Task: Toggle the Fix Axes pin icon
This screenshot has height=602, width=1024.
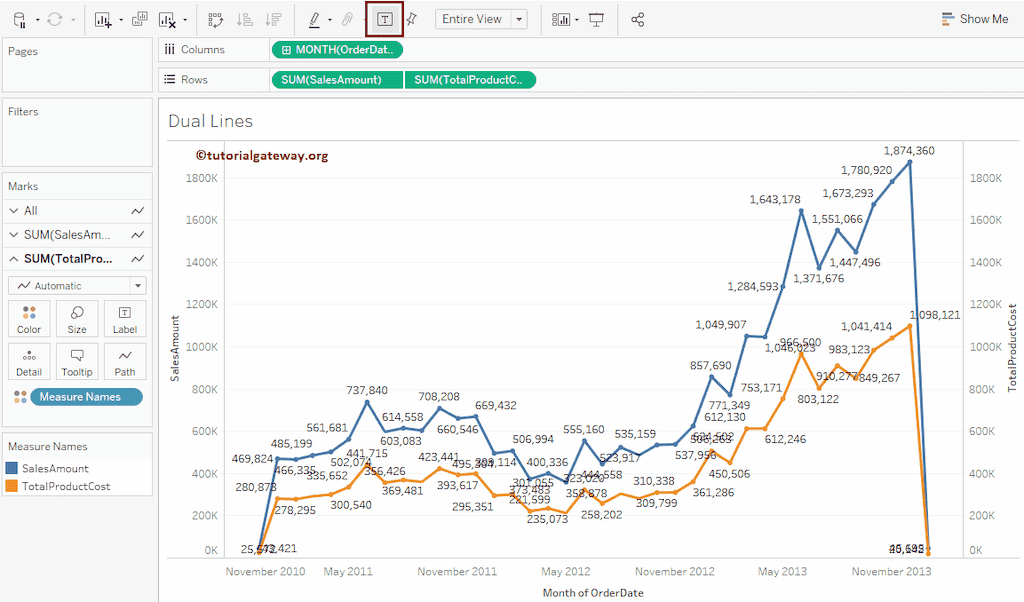Action: pos(412,19)
